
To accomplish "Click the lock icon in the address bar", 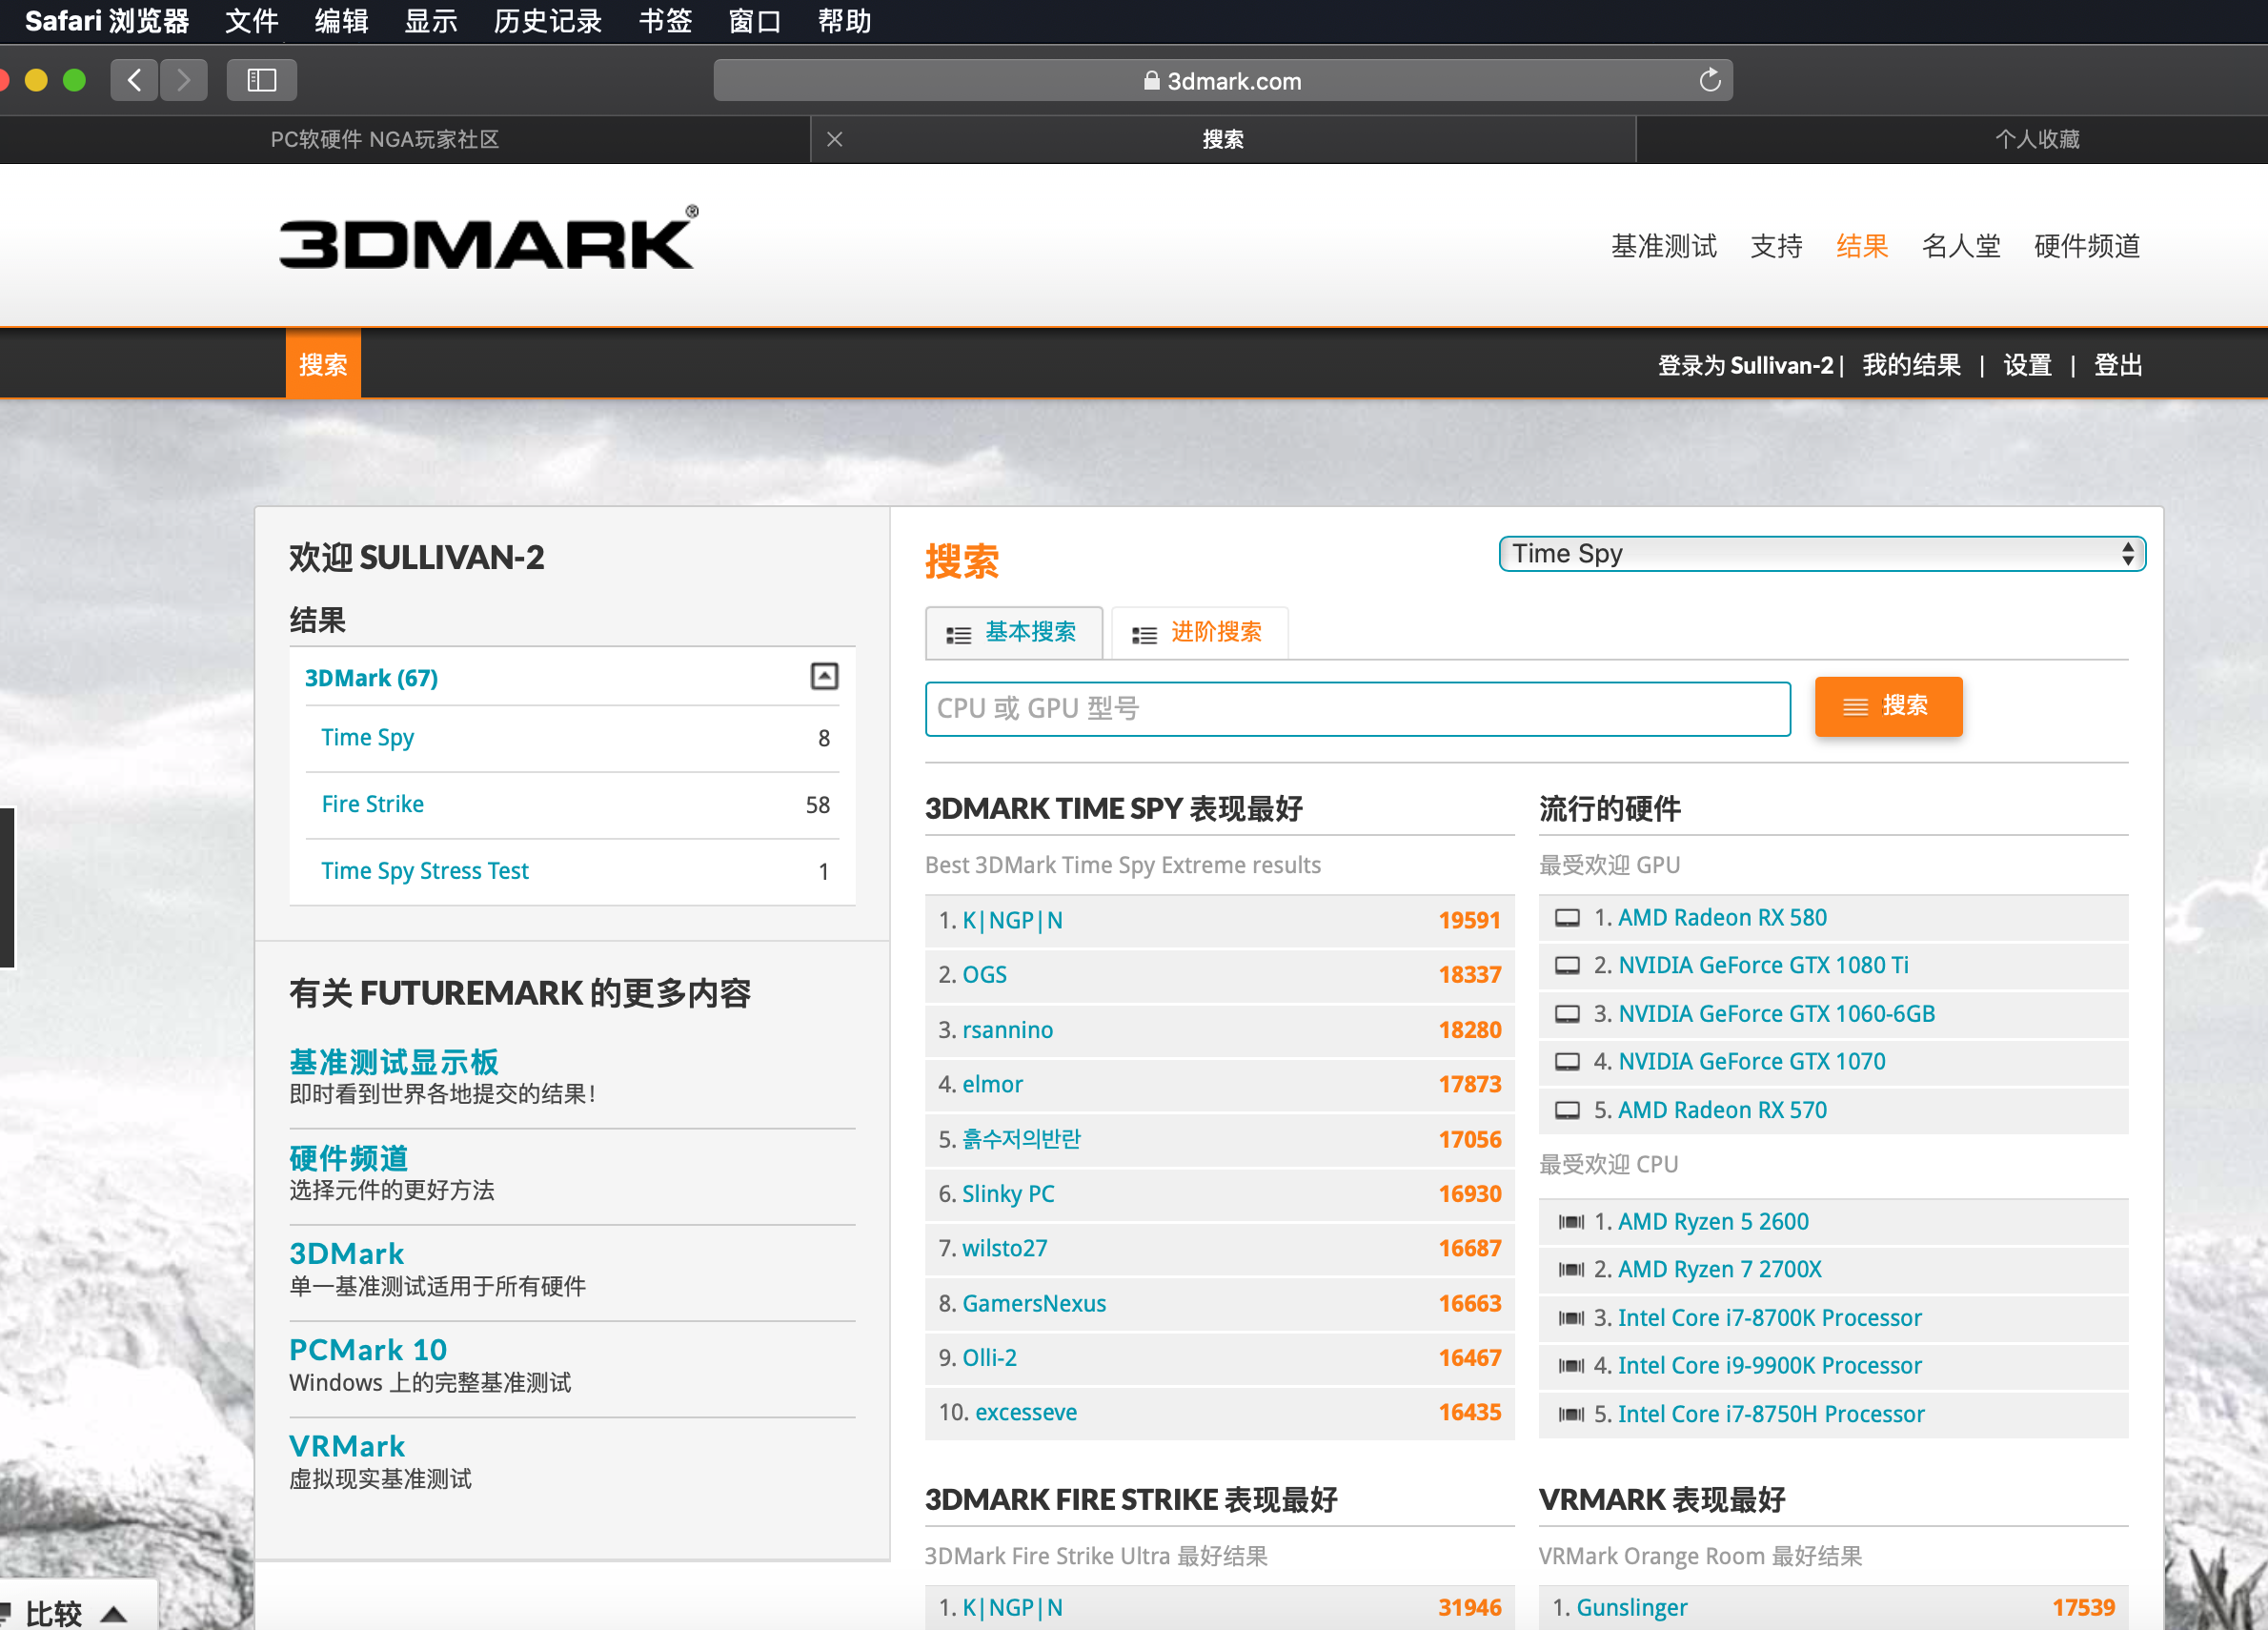I will (1151, 81).
